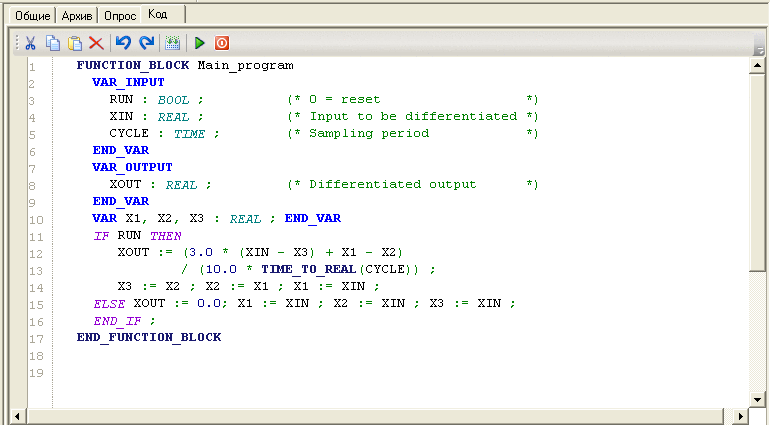The width and height of the screenshot is (770, 426).
Task: Switch to the Общие tab
Action: coord(32,16)
